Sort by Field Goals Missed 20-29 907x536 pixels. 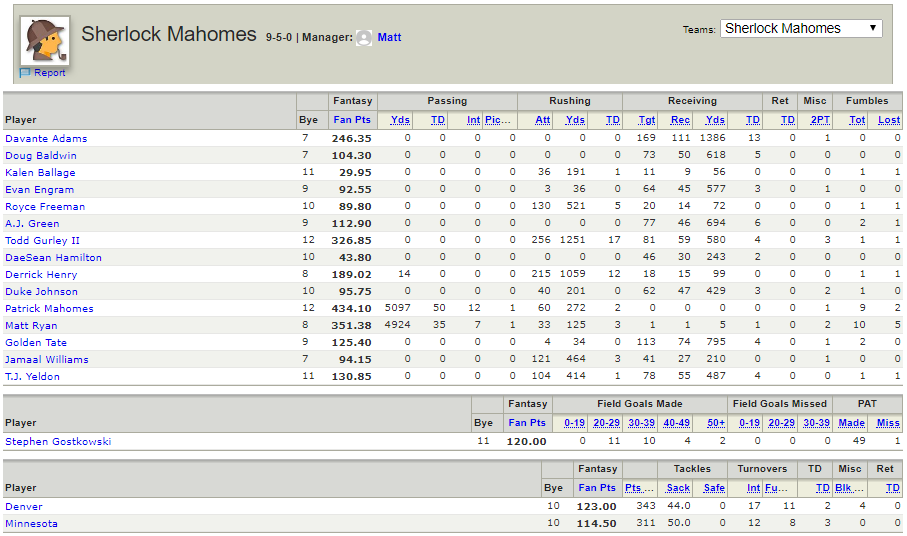pos(781,423)
